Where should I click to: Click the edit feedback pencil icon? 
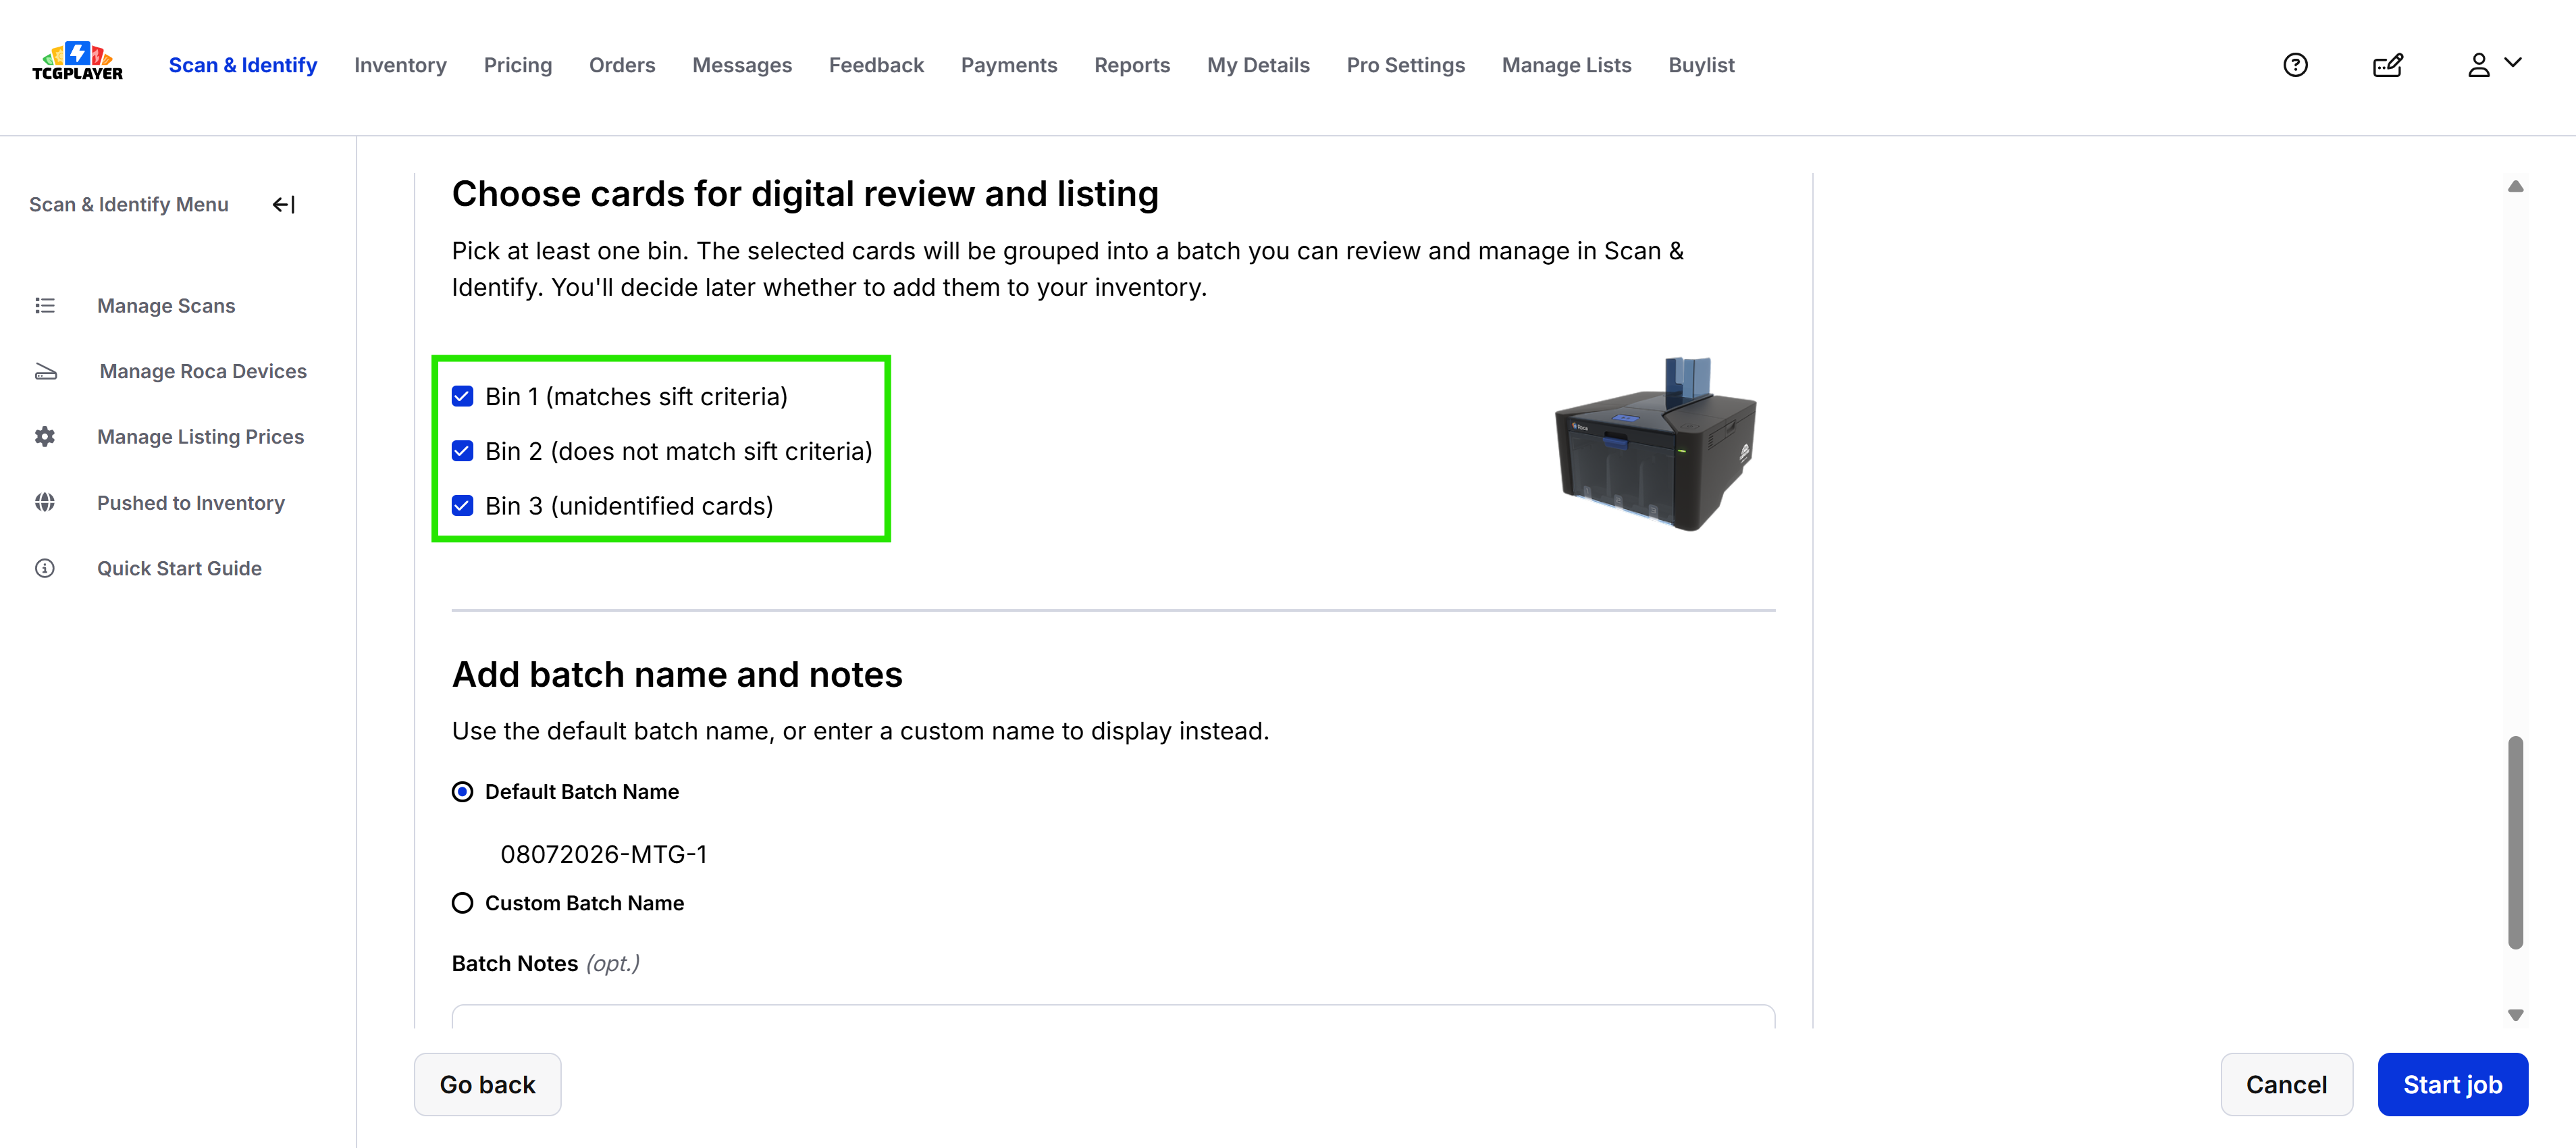click(2387, 65)
